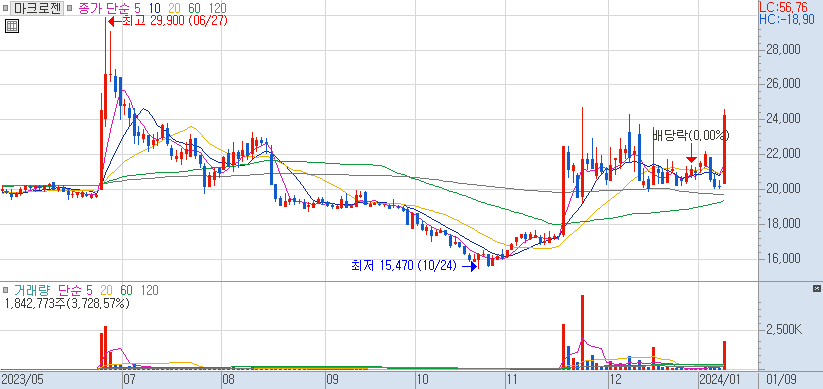The height and width of the screenshot is (389, 823).
Task: Select the pink 5 volume moving average
Action: pos(89,290)
